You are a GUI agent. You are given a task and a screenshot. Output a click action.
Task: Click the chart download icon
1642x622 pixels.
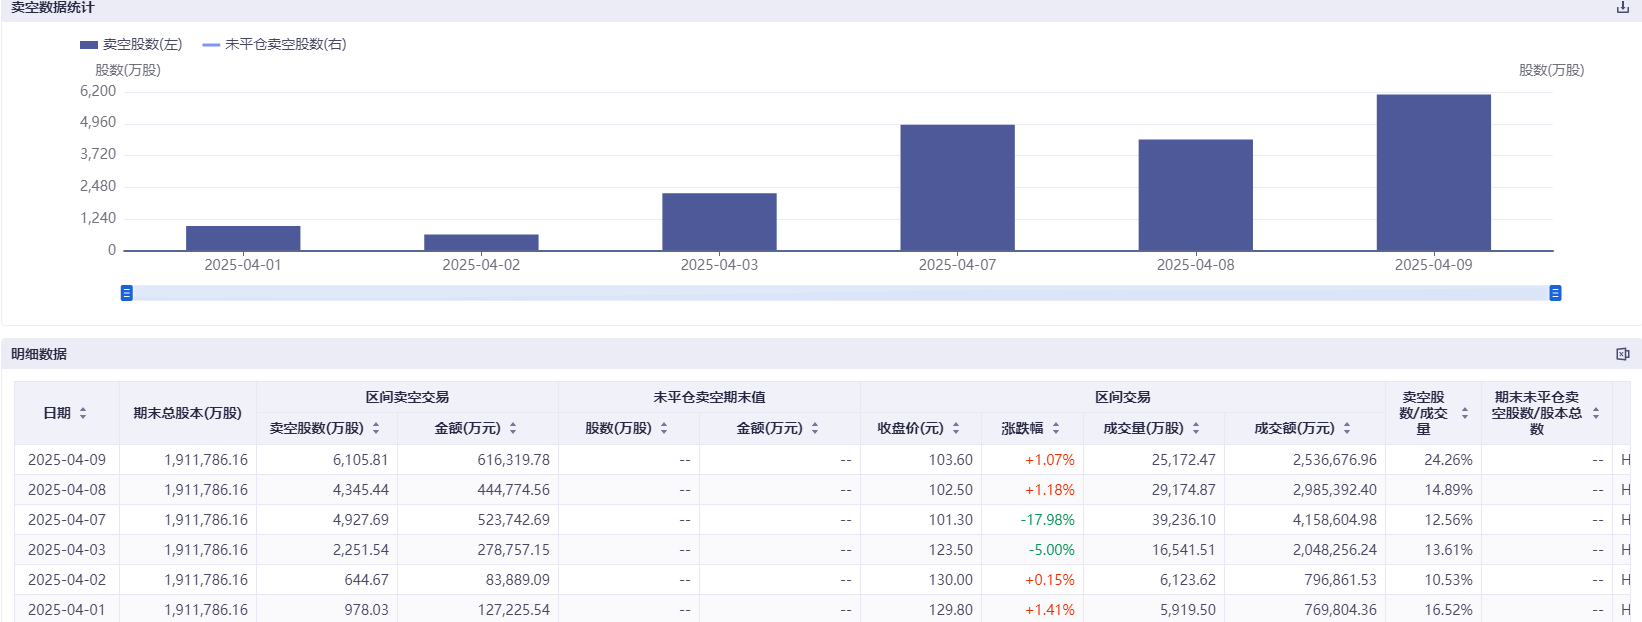1622,7
